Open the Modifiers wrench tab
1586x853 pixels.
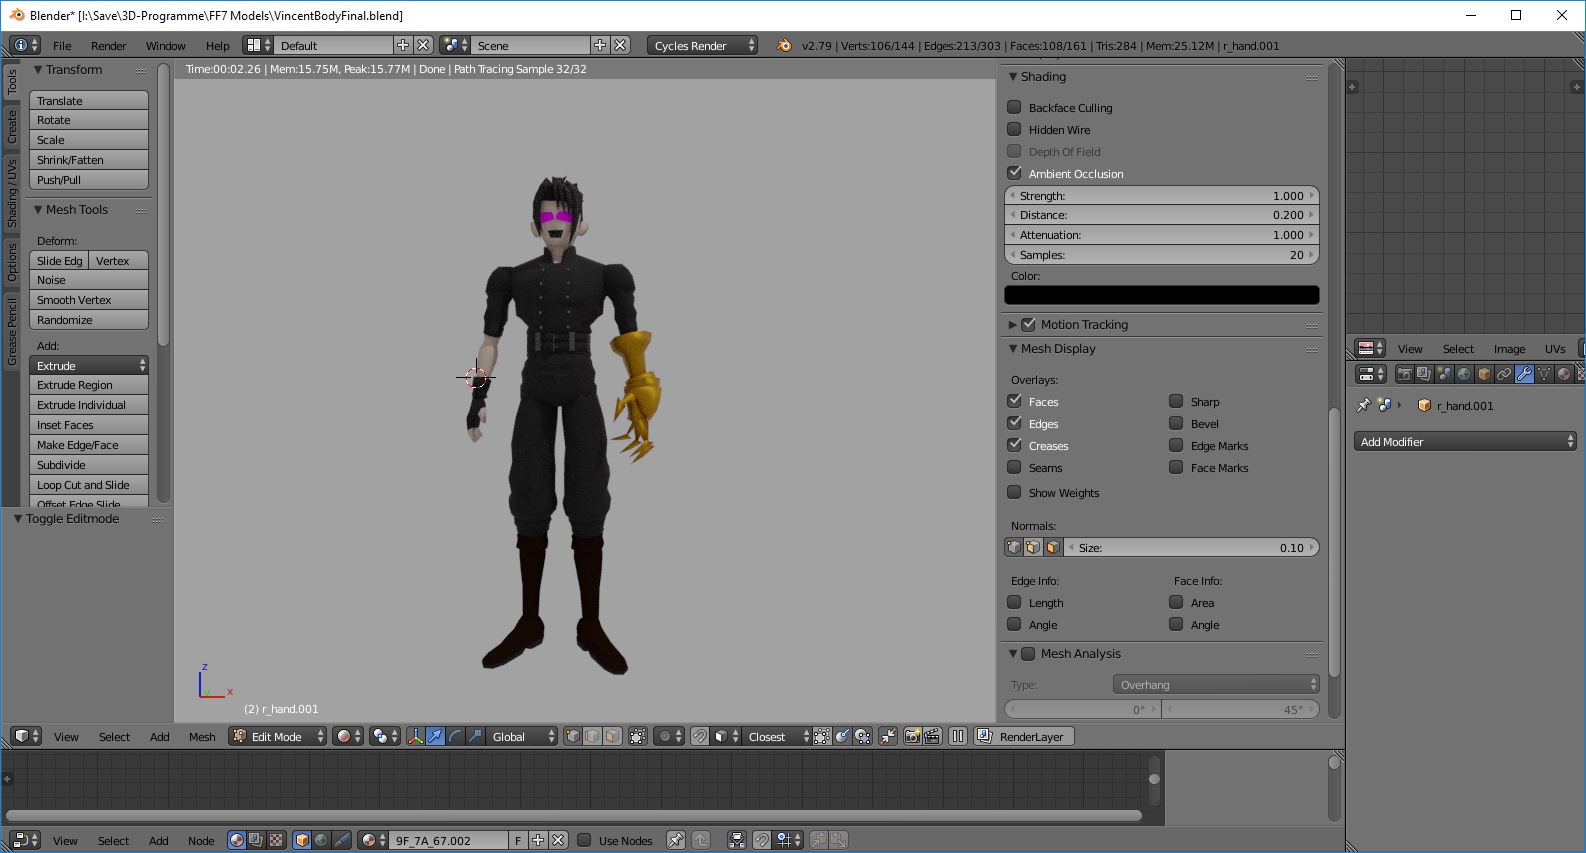point(1524,374)
